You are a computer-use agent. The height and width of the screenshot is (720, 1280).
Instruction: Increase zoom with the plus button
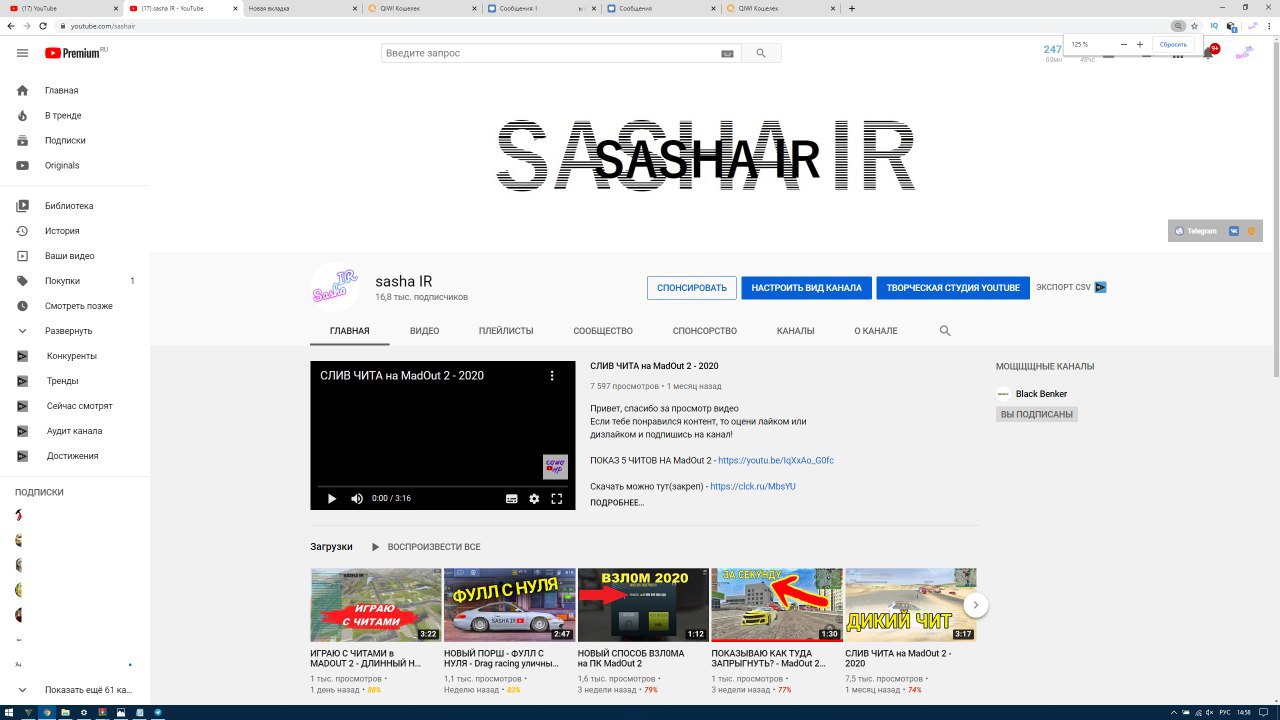pyautogui.click(x=1140, y=45)
